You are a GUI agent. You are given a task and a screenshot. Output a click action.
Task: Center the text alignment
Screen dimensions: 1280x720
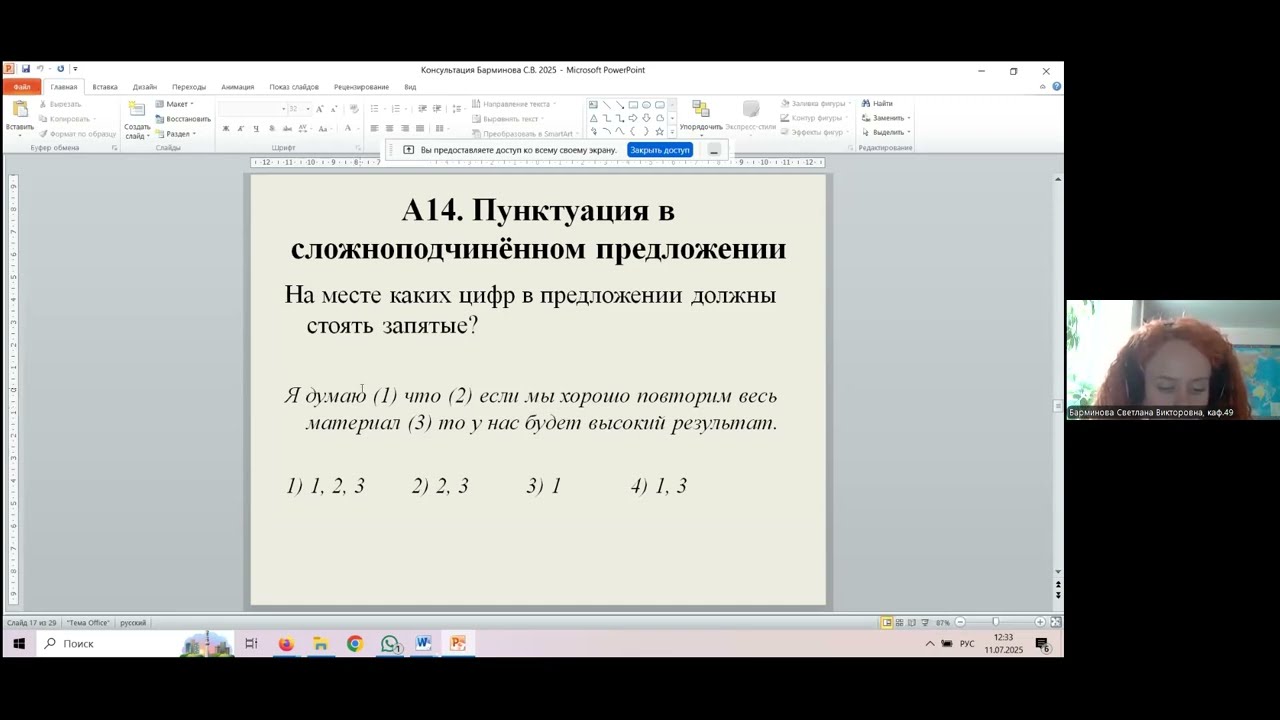390,128
